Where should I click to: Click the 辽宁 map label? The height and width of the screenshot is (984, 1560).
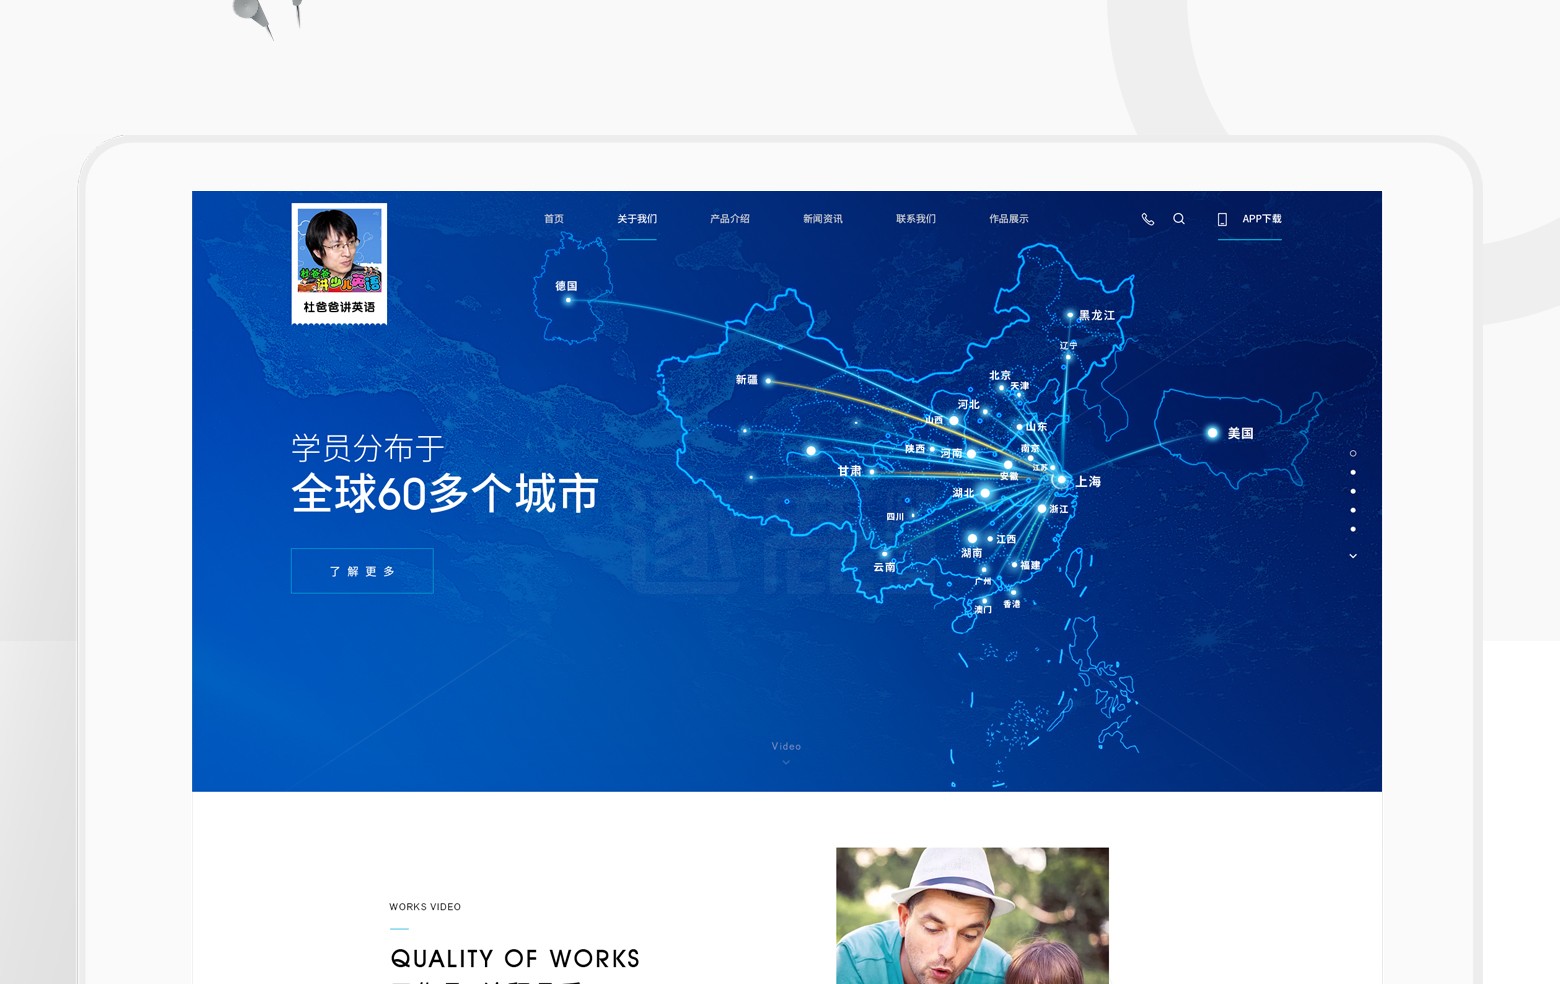(1069, 345)
